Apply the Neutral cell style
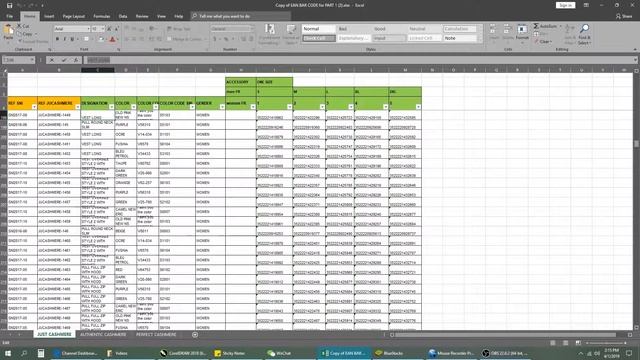This screenshot has width=640, height=360. (424, 29)
